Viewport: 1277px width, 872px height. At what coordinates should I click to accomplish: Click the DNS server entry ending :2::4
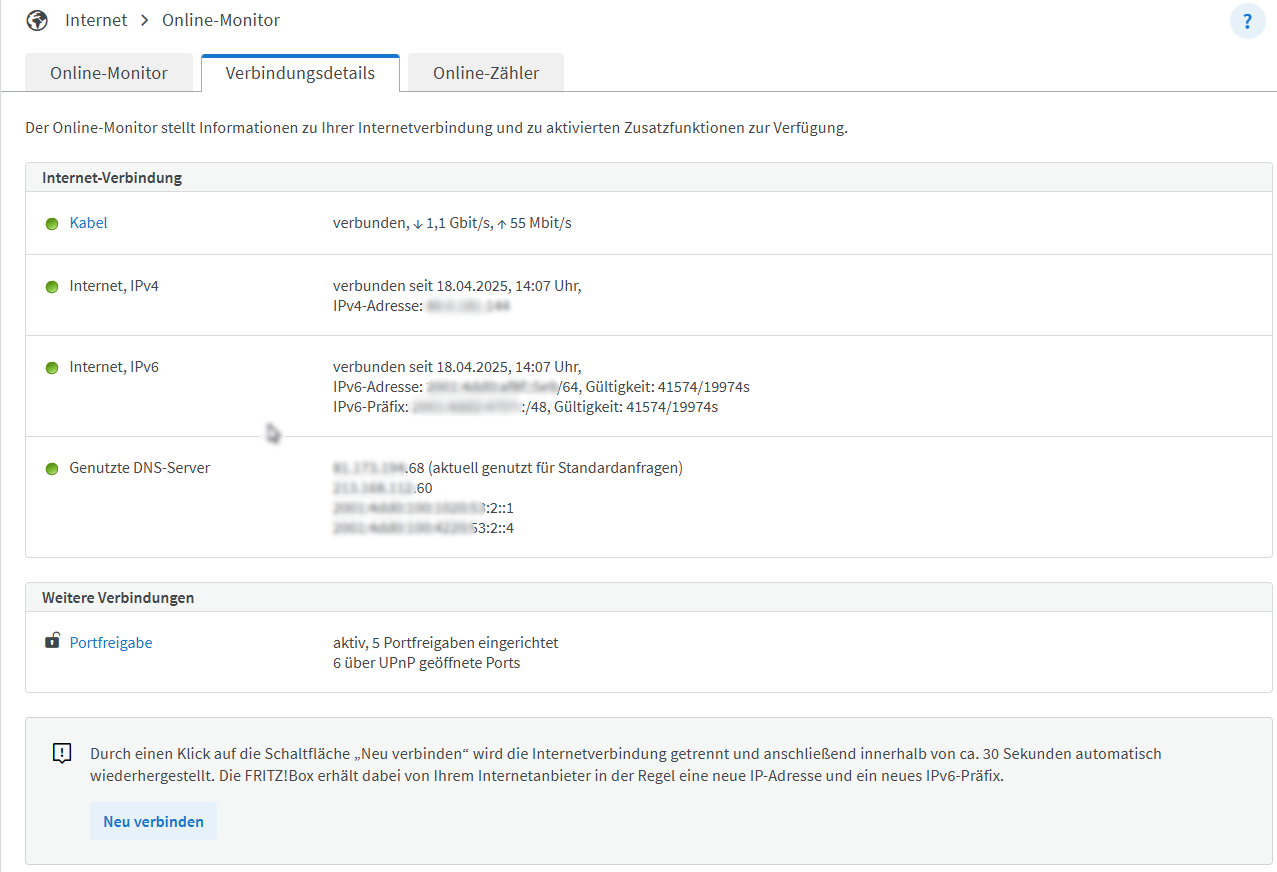423,528
